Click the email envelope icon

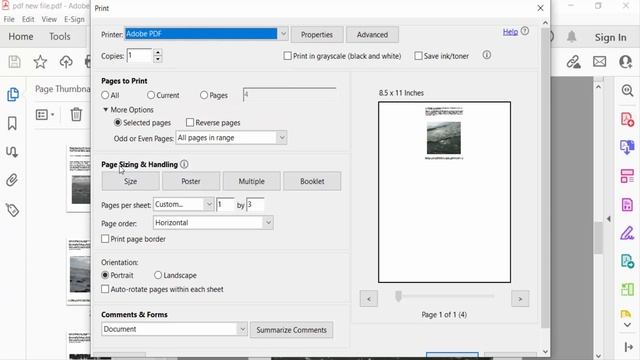pos(599,62)
